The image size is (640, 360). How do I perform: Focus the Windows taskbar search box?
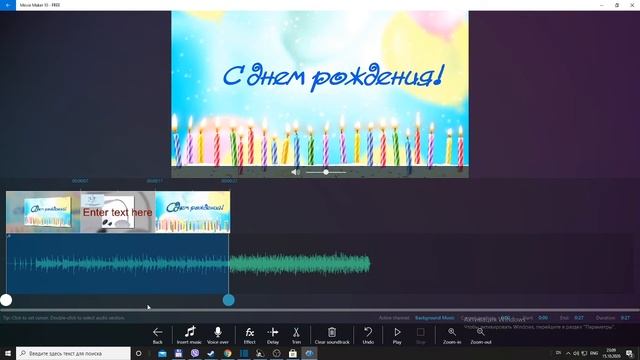pos(73,353)
